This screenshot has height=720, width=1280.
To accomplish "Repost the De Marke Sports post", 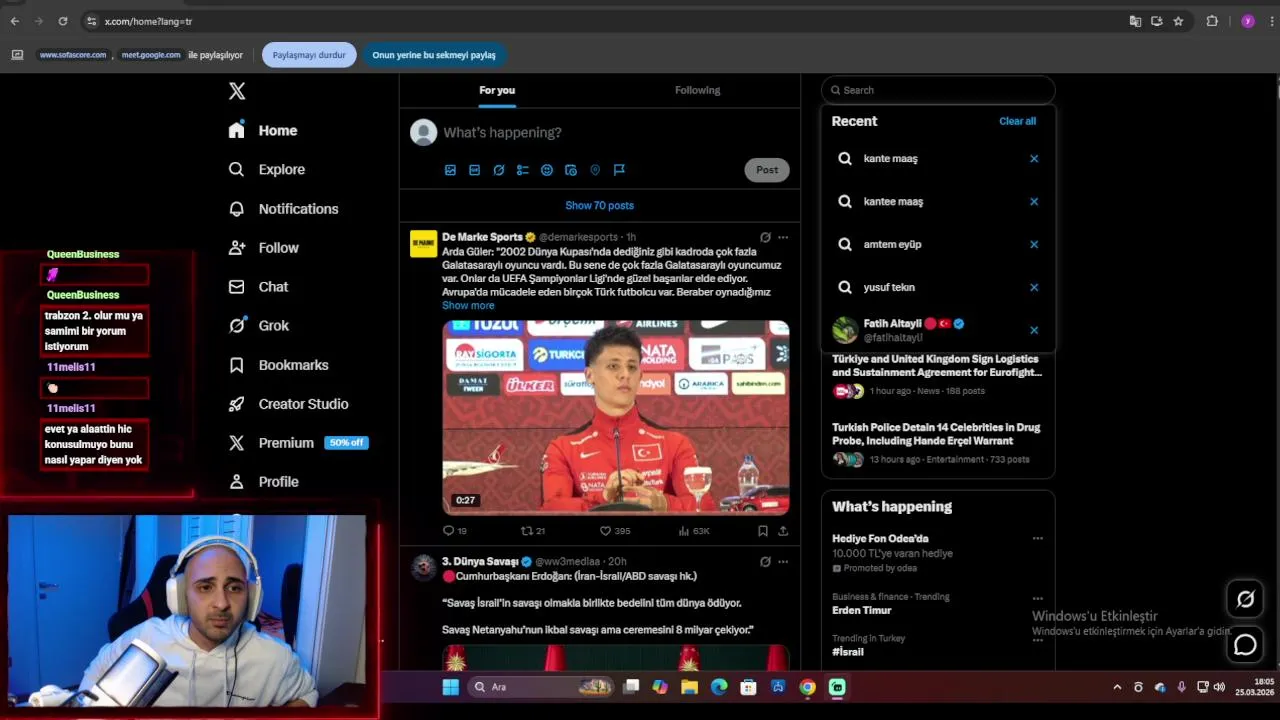I will point(533,531).
